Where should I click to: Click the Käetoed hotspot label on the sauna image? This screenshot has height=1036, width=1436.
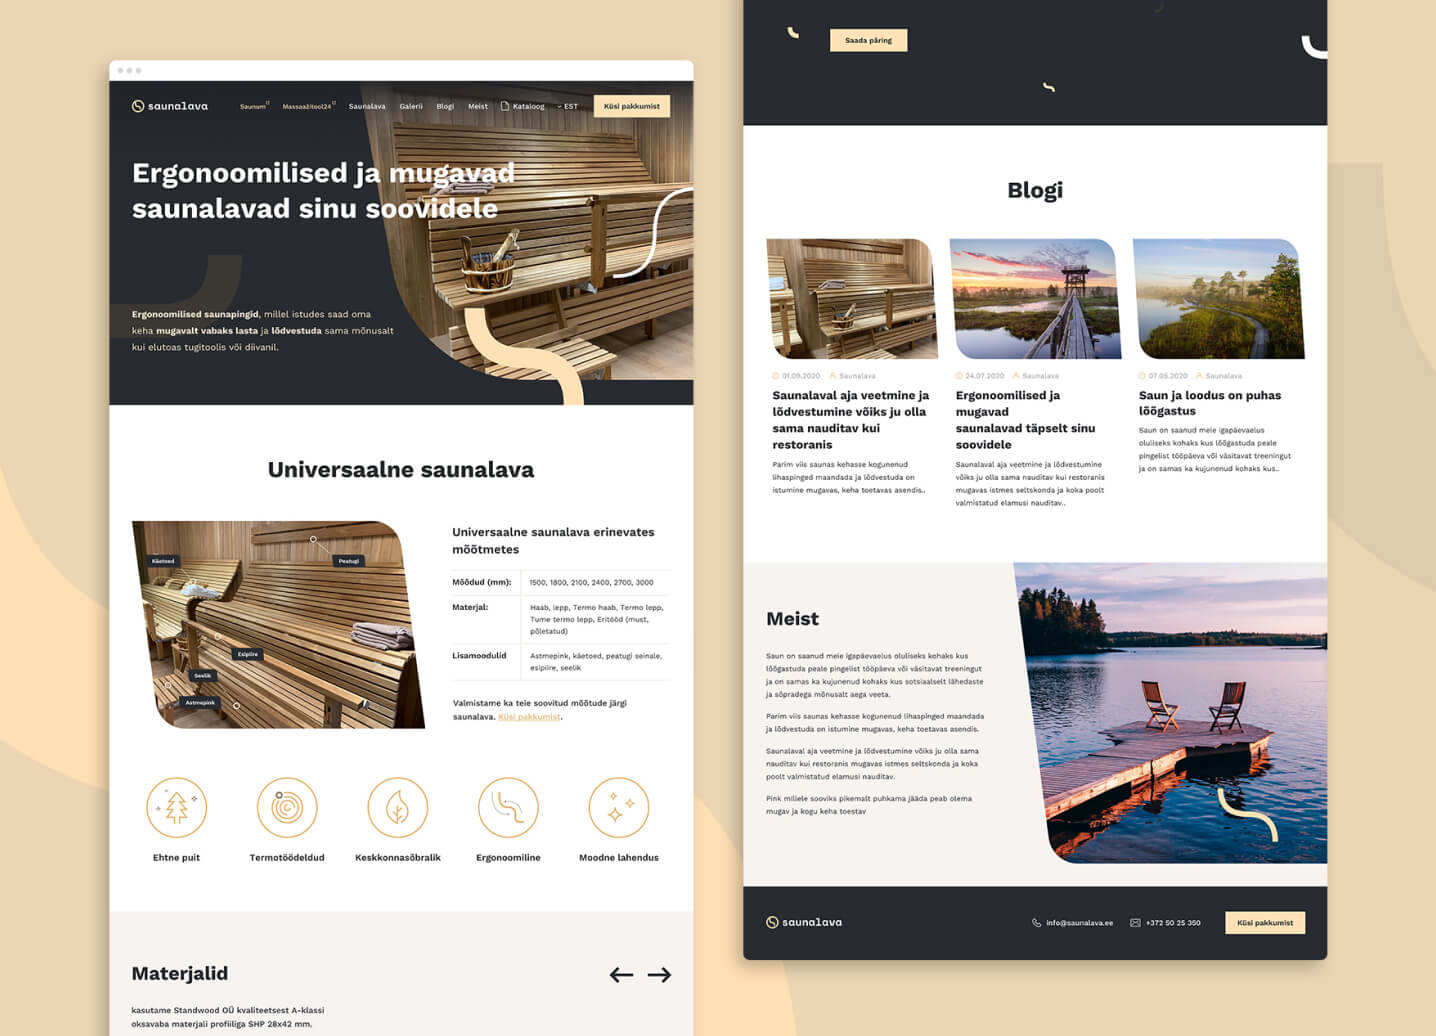tap(163, 561)
